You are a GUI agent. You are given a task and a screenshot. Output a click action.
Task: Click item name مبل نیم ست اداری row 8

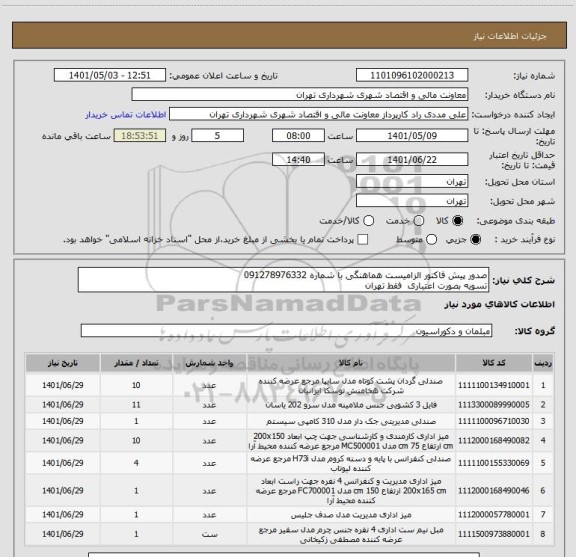351,534
